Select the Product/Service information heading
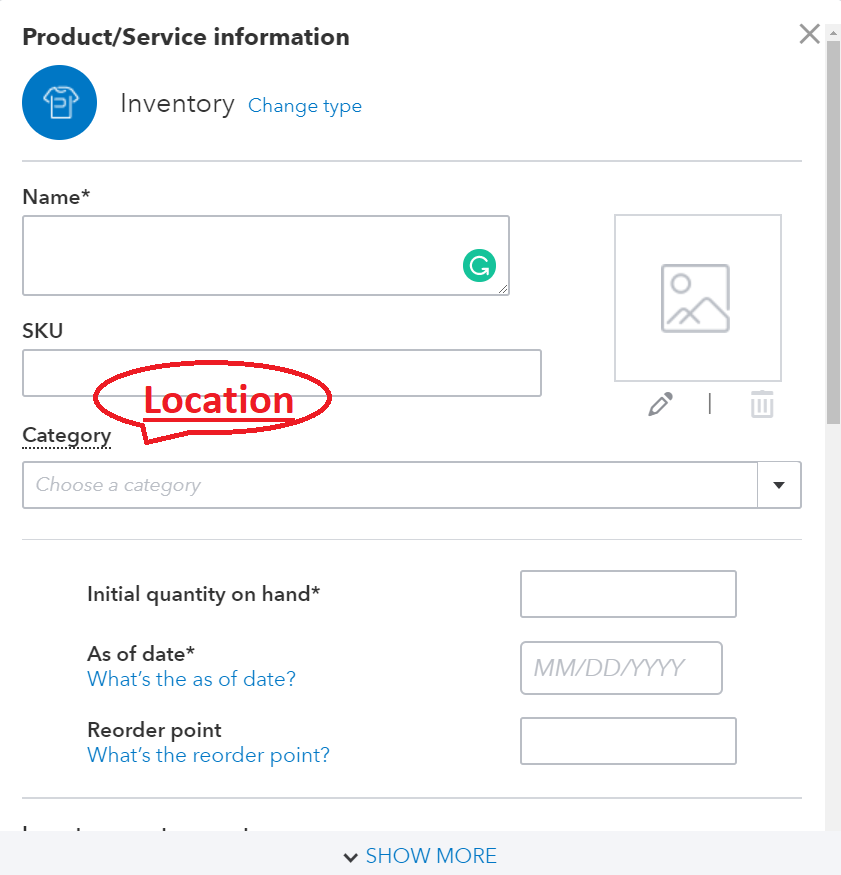841x875 pixels. coord(186,36)
